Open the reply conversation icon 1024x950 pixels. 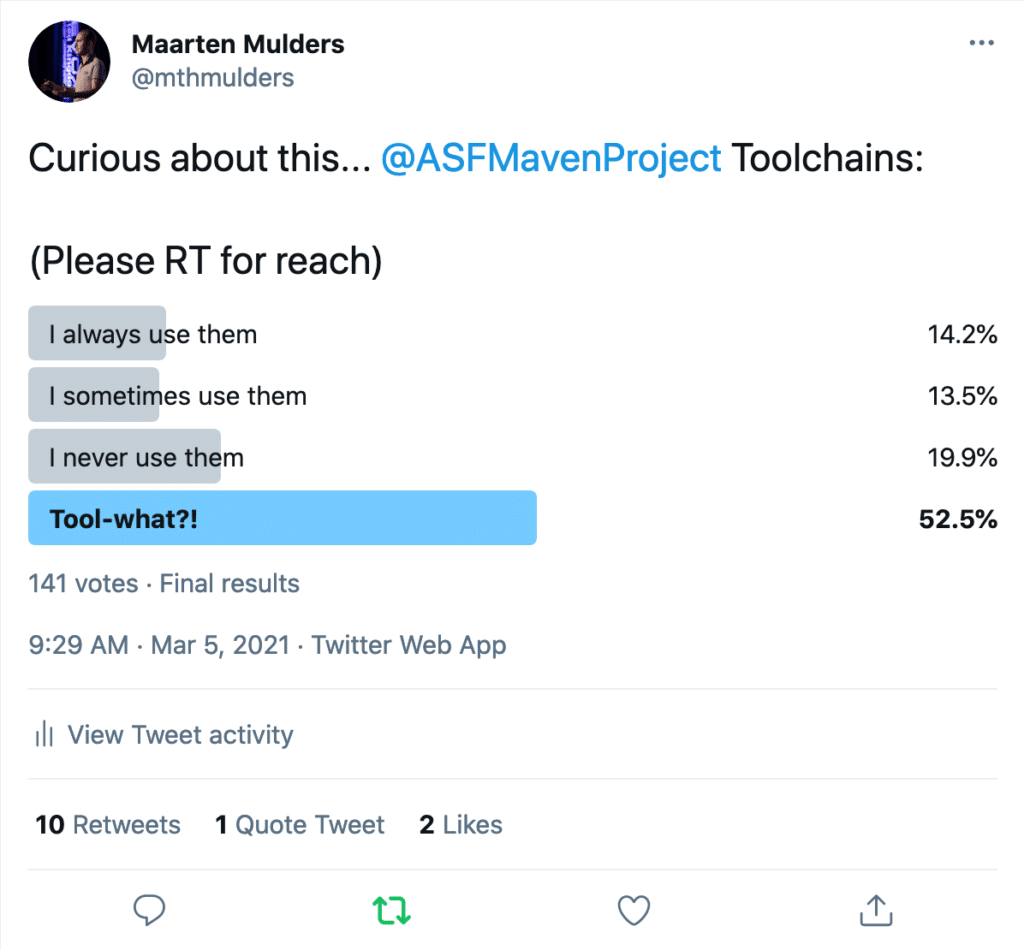150,910
